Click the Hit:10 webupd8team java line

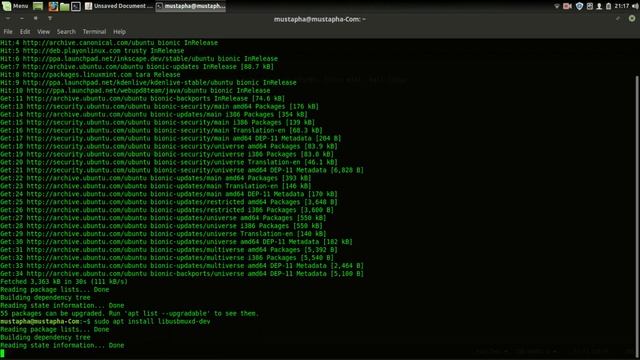tap(135, 91)
